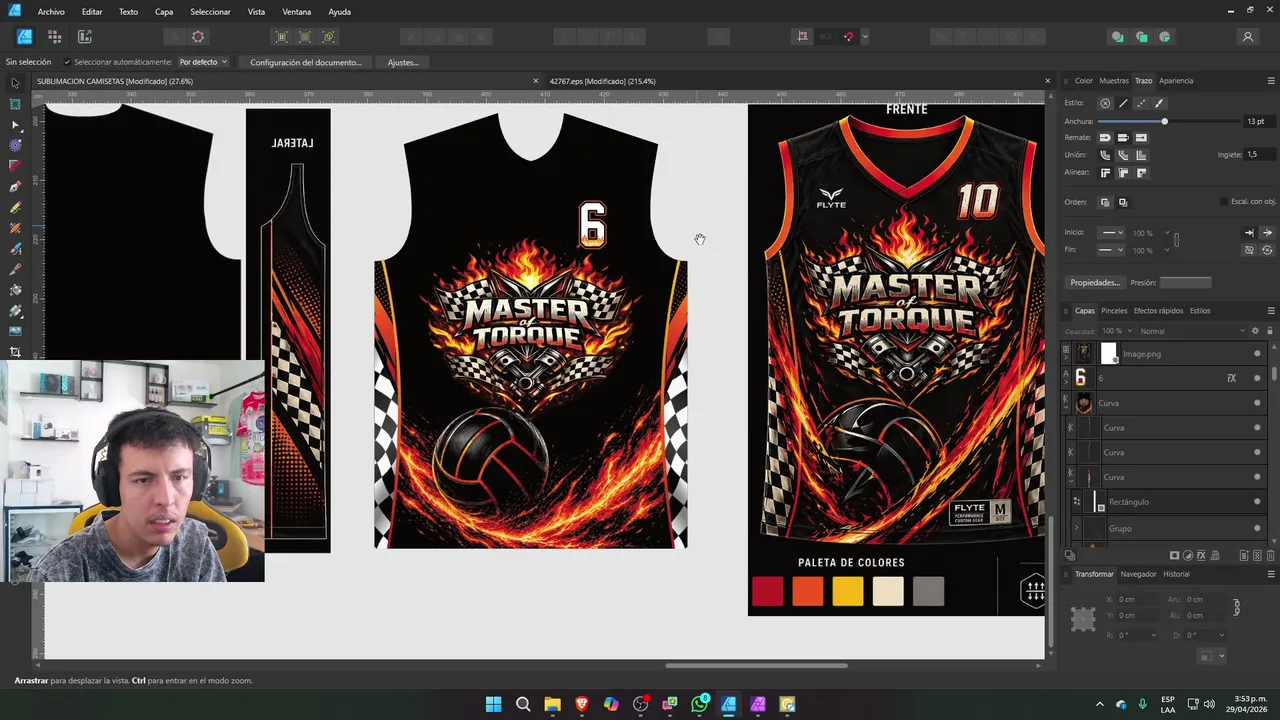1280x720 pixels.
Task: Click the snapping magnet toolbar icon
Action: 848,37
